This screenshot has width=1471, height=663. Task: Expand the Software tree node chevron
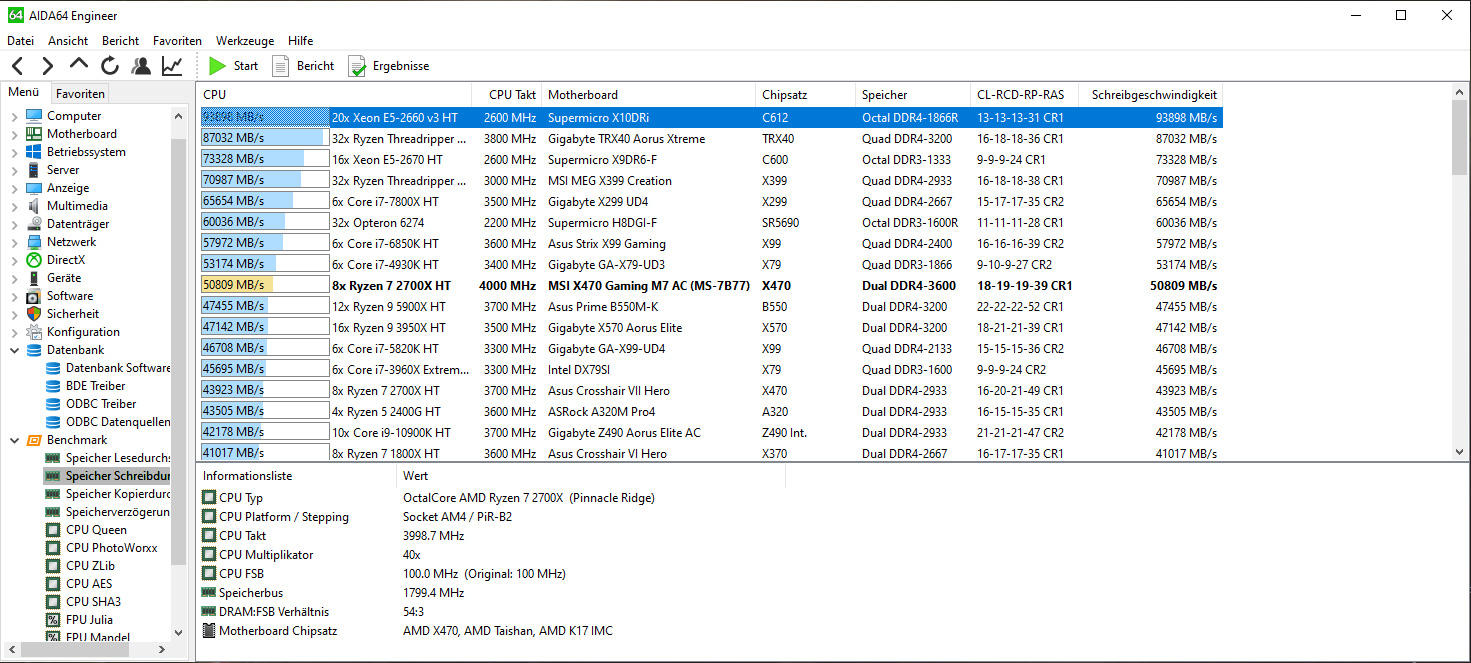(x=14, y=296)
